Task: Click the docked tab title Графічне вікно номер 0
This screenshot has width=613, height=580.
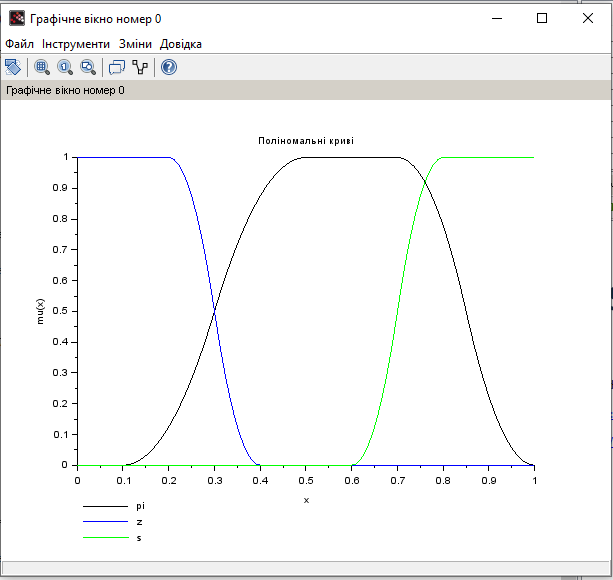Action: [x=65, y=90]
